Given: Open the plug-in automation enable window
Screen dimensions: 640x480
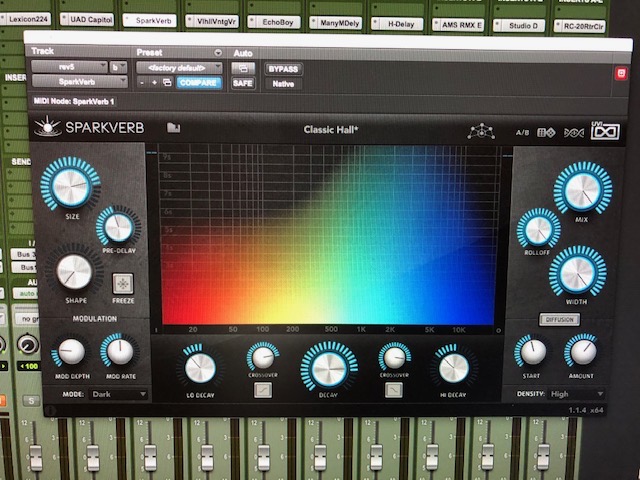Looking at the screenshot, I should coord(243,68).
